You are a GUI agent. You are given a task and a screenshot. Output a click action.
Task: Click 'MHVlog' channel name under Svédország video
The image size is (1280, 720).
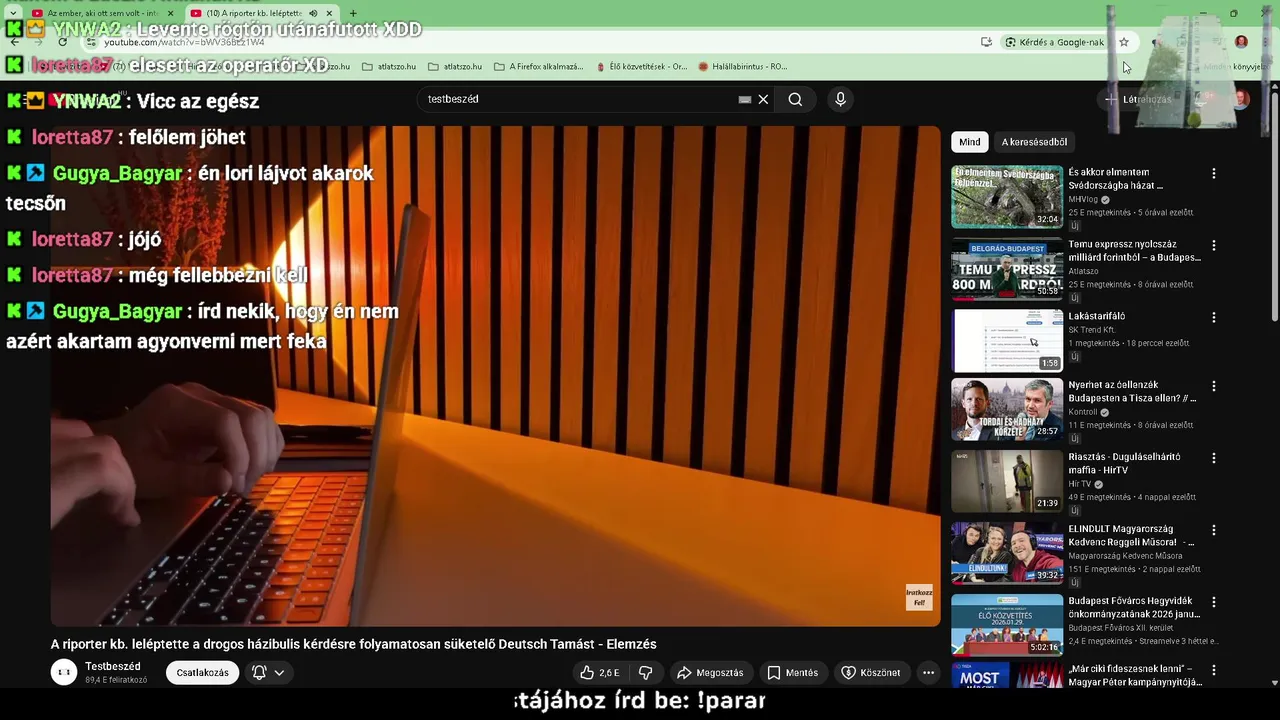[x=1083, y=199]
